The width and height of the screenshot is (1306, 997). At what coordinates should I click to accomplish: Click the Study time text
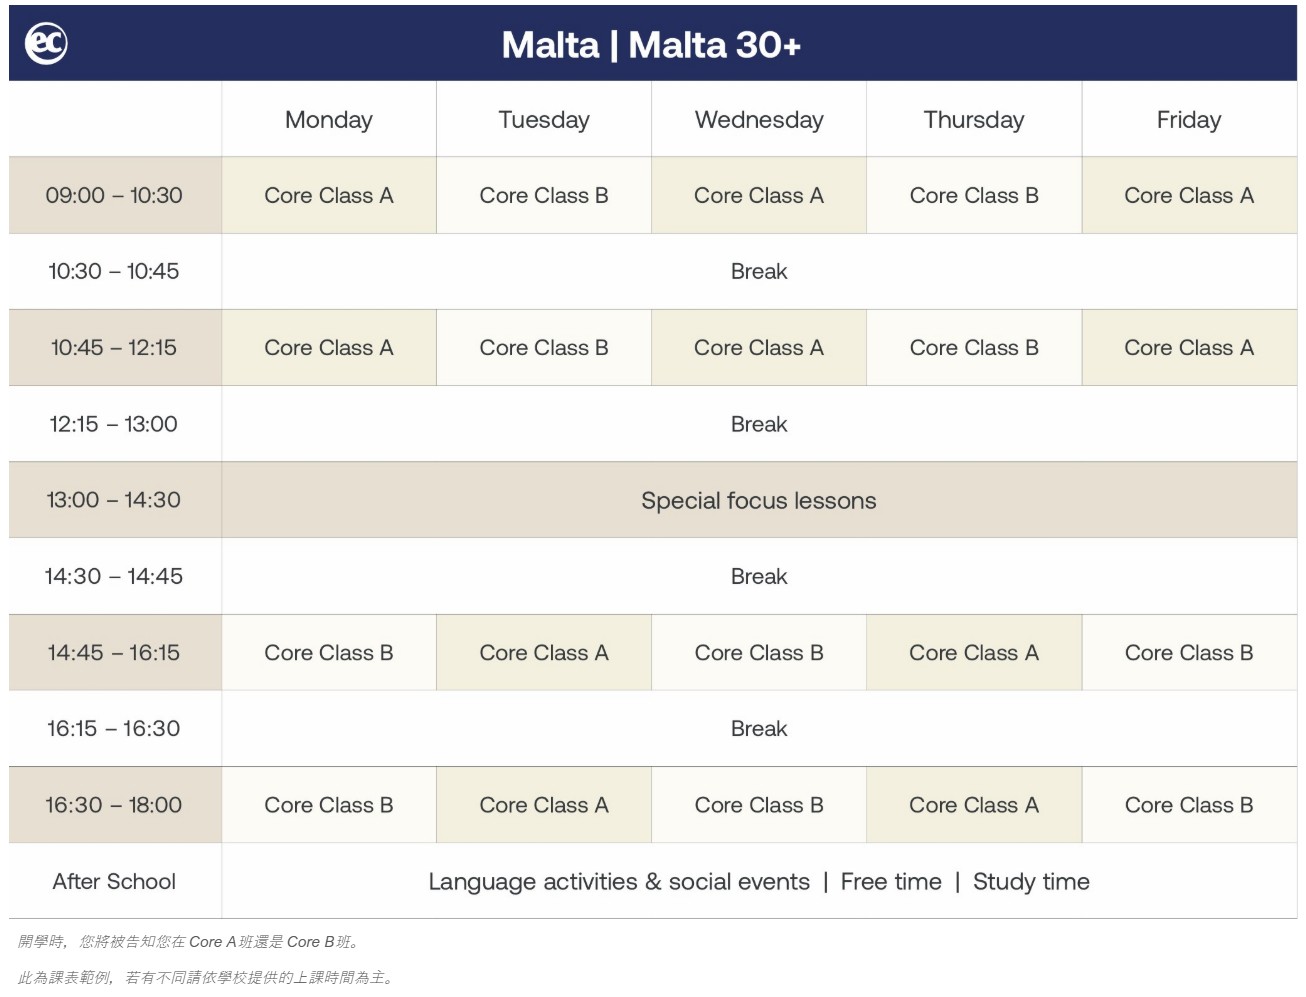click(1031, 882)
